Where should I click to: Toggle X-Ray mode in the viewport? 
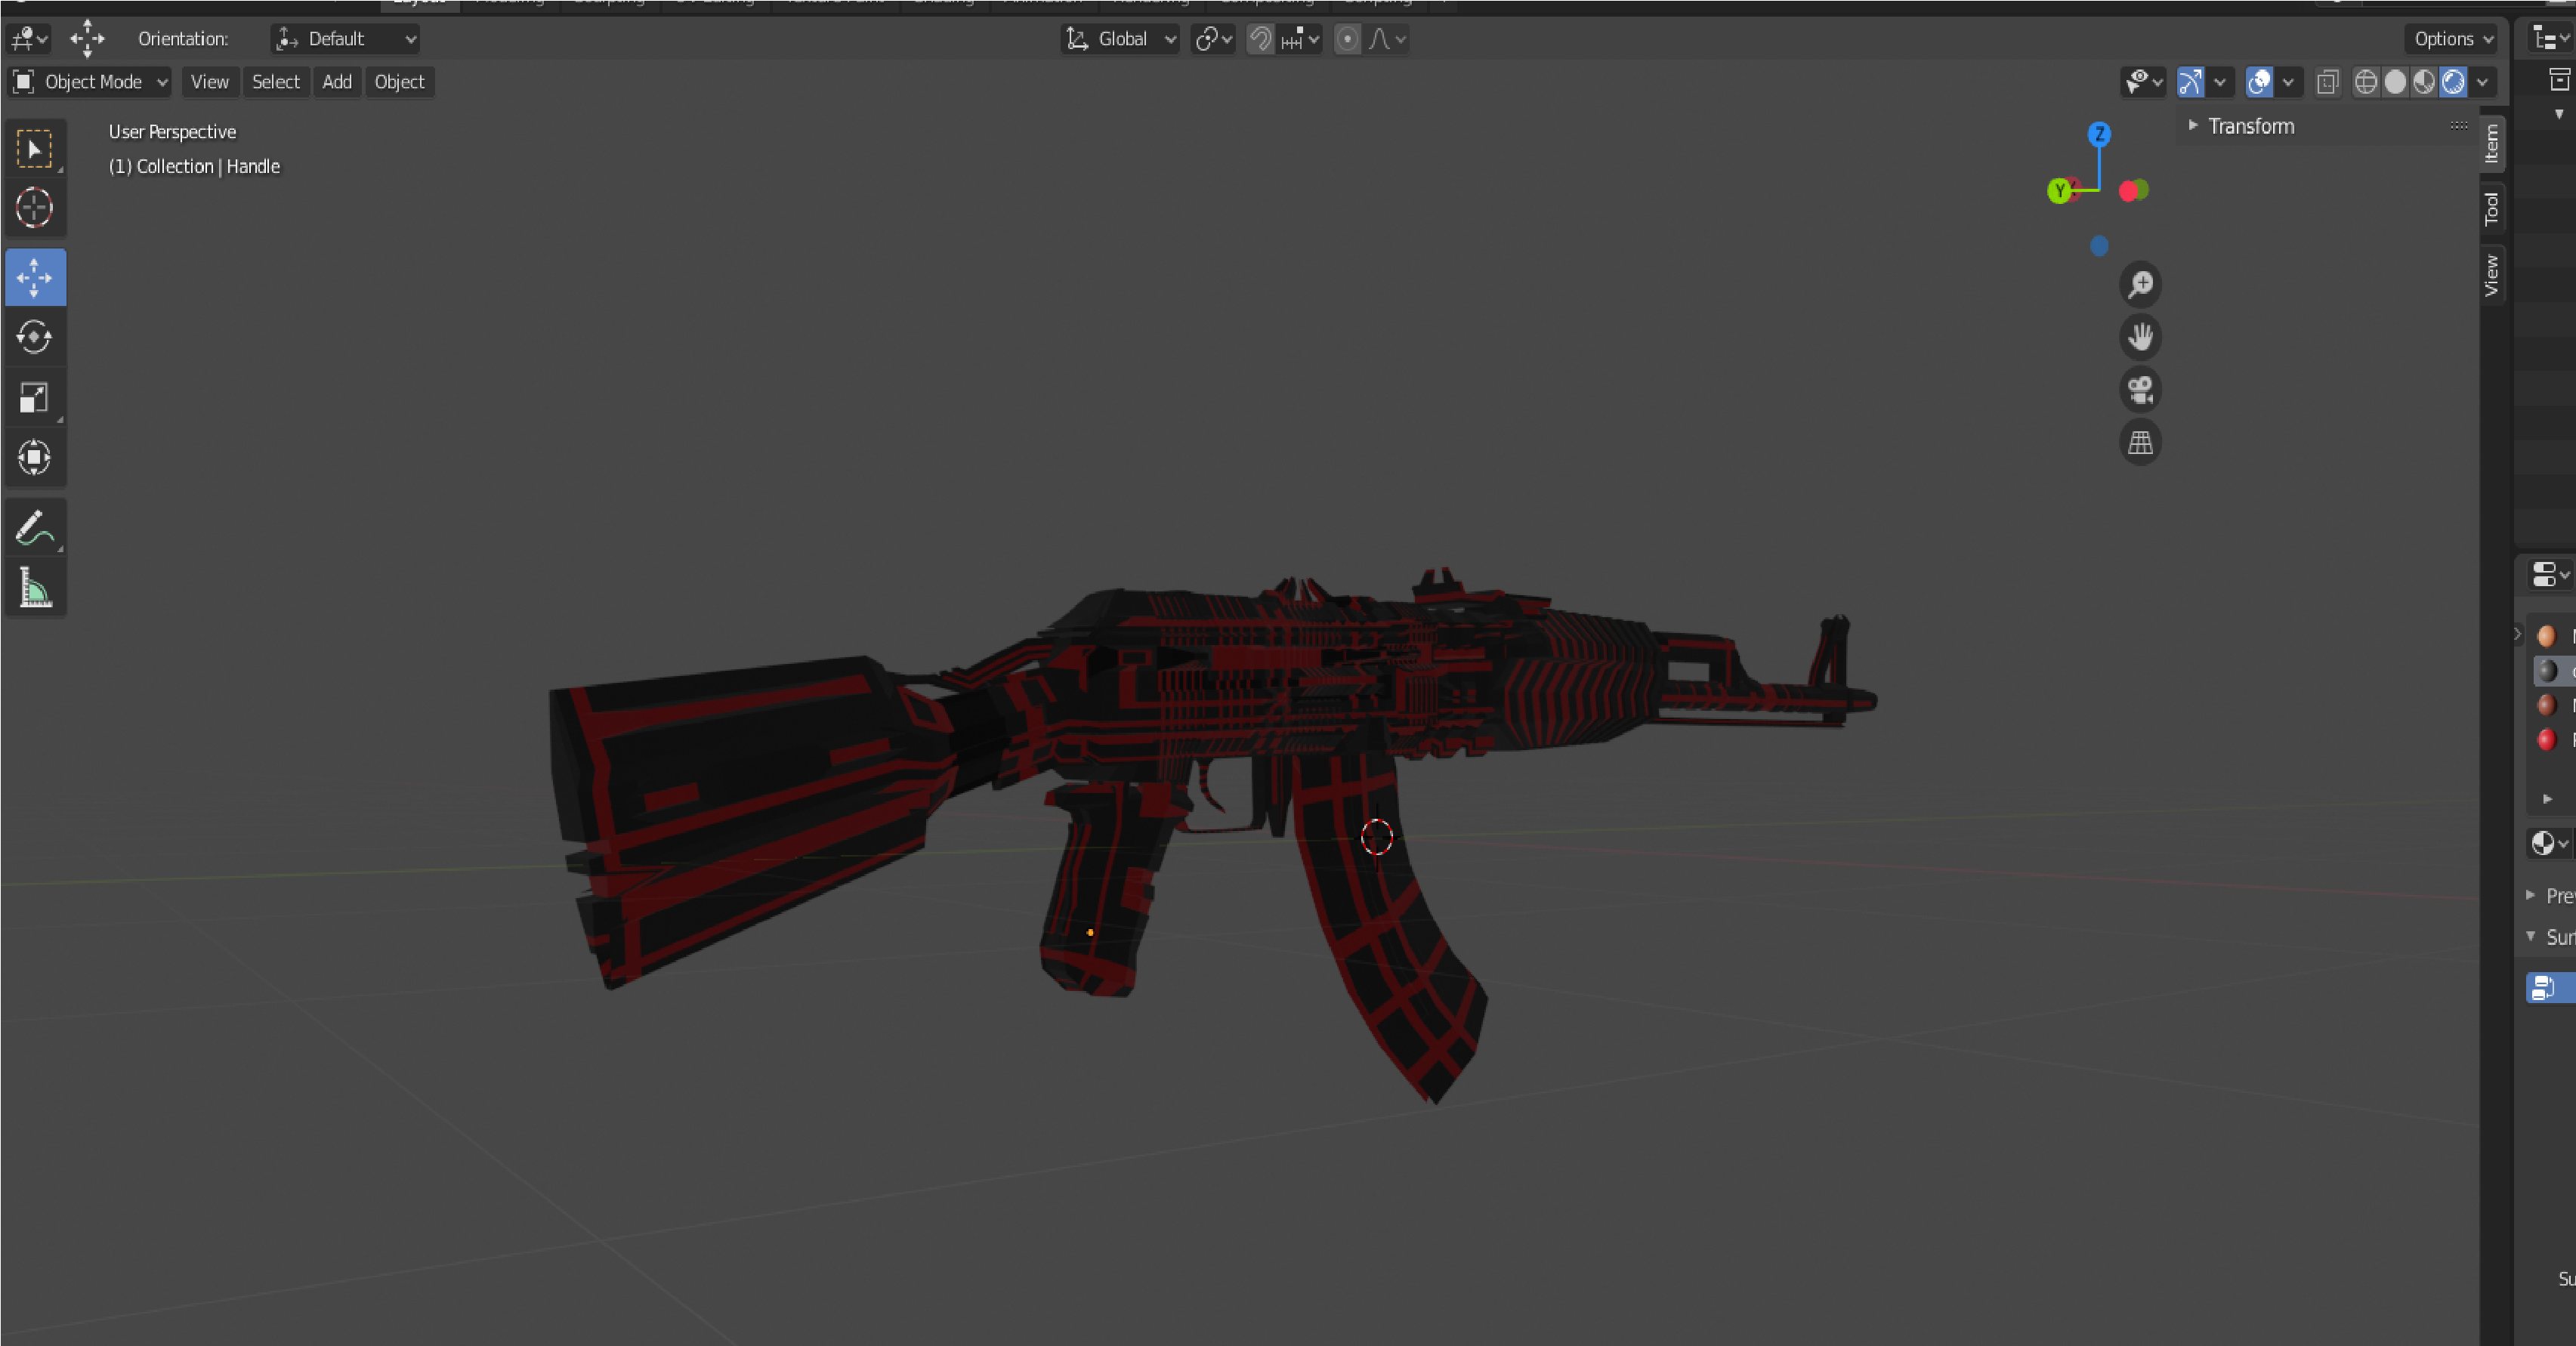pos(2327,82)
